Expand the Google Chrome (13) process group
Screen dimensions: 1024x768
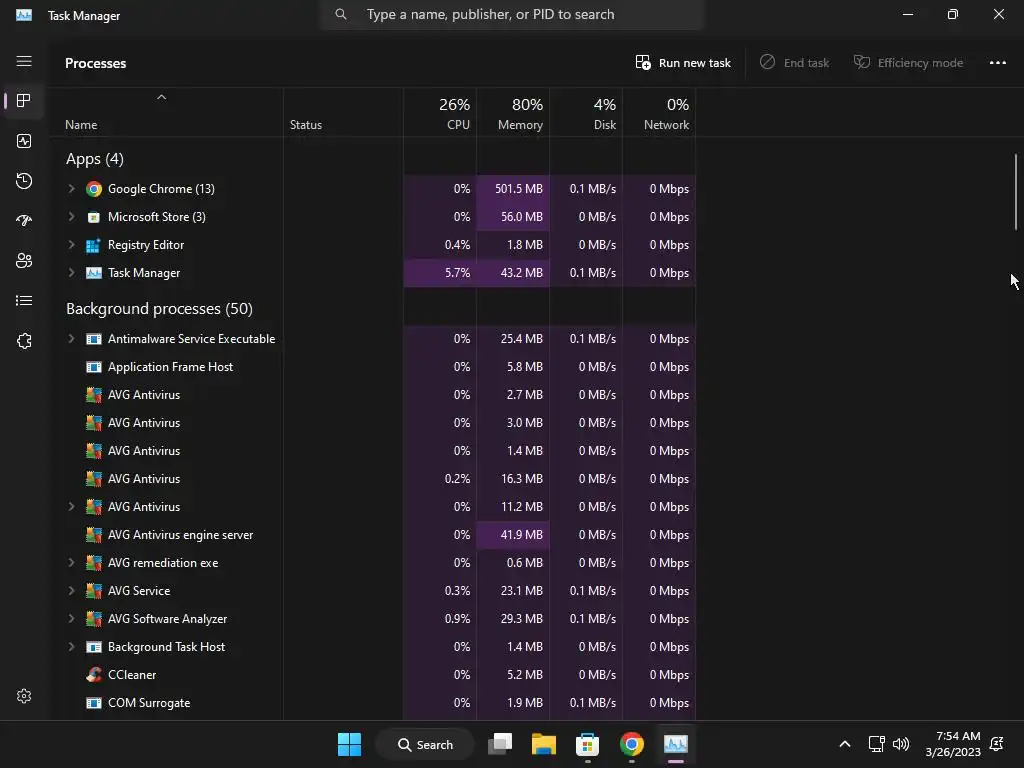71,189
